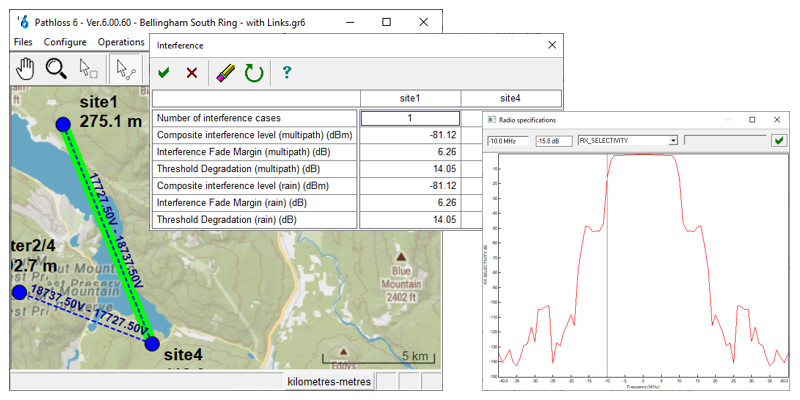This screenshot has height=400, width=800.
Task: Choose the site selection pointer tool
Action: click(x=89, y=69)
